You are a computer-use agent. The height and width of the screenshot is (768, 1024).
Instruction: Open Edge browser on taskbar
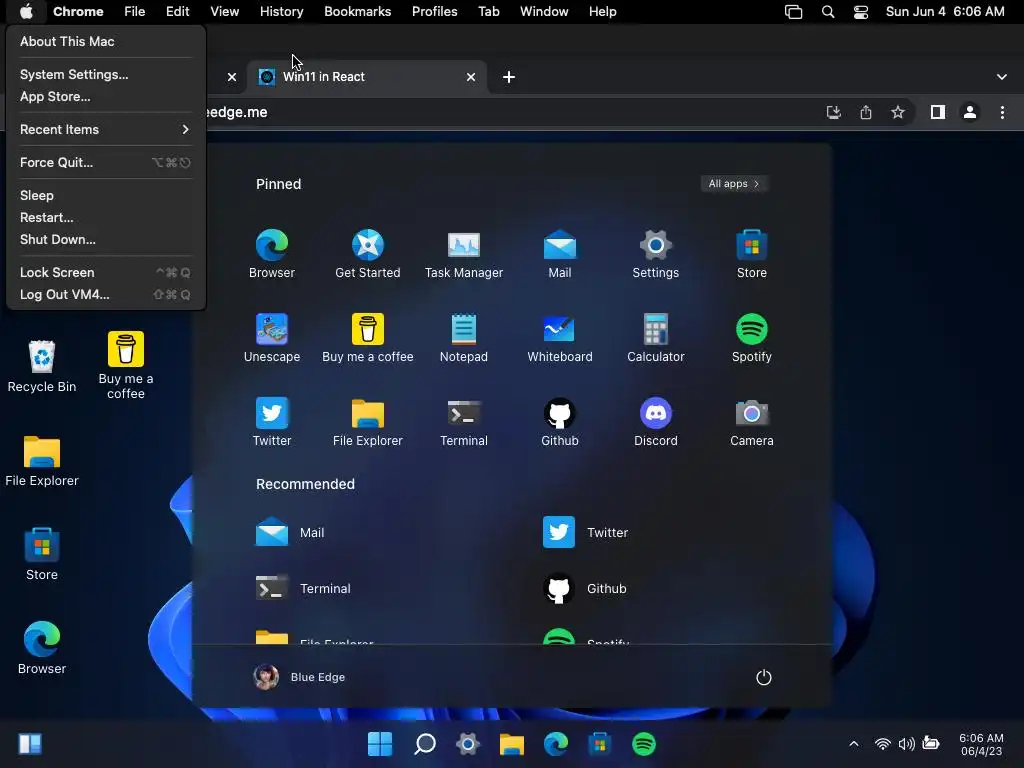coord(556,744)
